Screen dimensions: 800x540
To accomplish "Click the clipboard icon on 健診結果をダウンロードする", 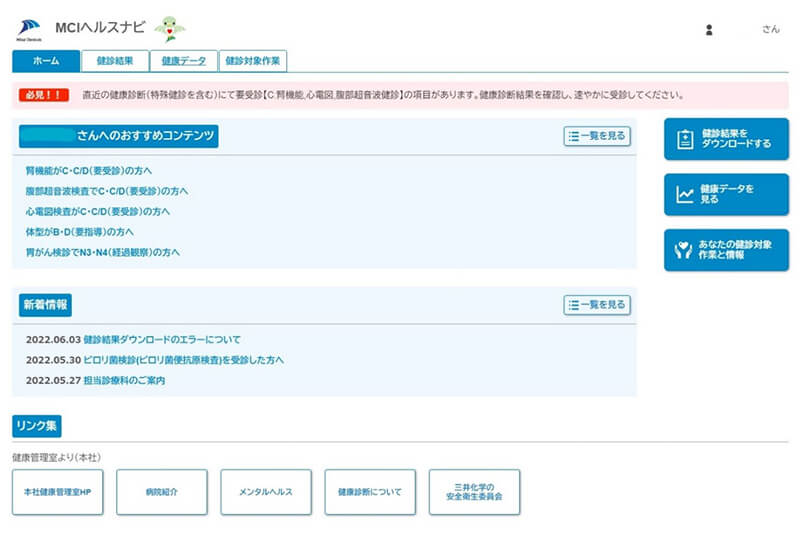I will point(685,139).
